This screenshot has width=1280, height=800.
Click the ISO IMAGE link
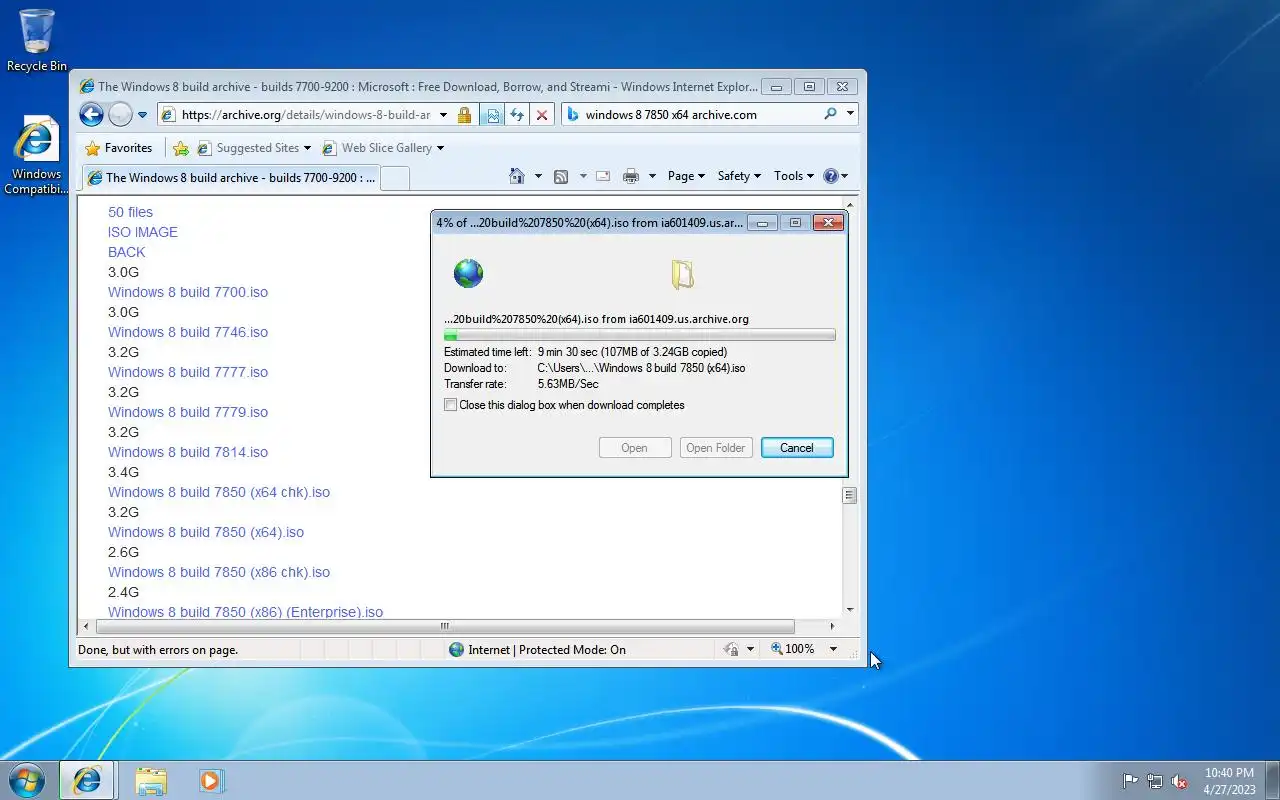pyautogui.click(x=143, y=232)
